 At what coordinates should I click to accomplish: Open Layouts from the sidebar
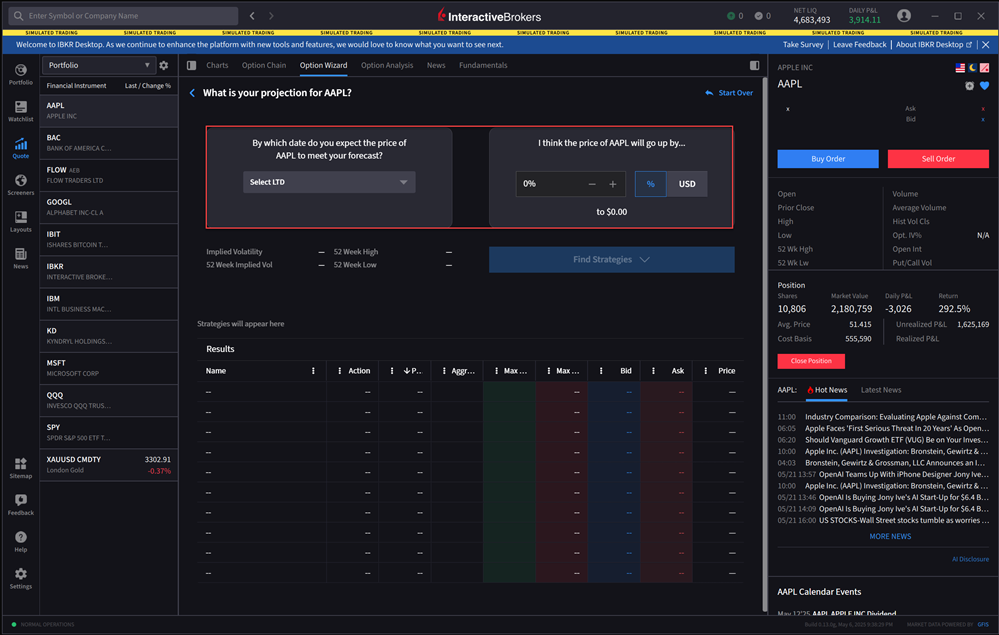click(x=20, y=222)
